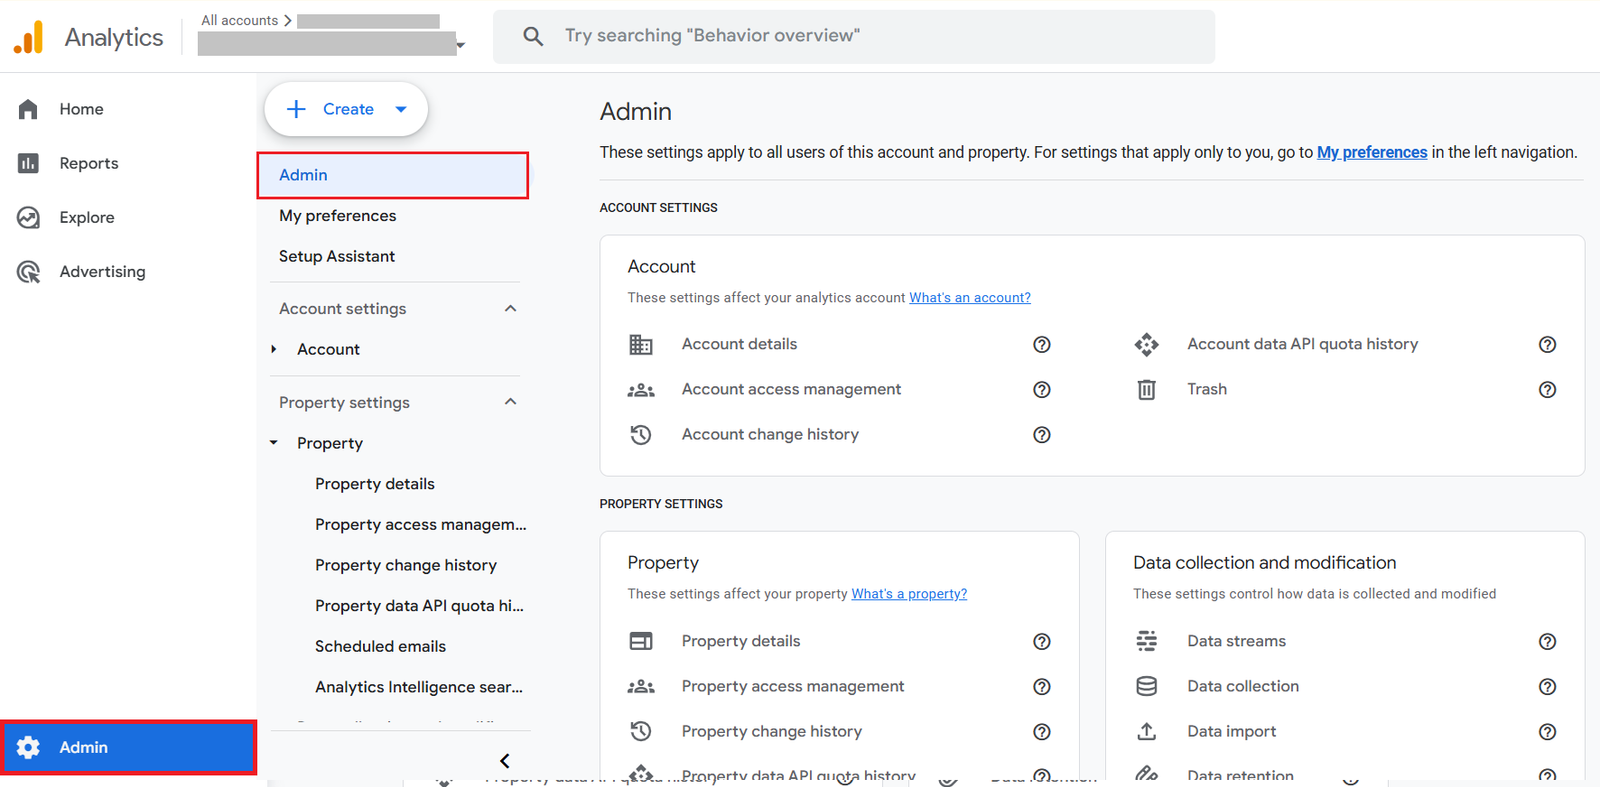Click Data collection setting label

click(x=1243, y=686)
